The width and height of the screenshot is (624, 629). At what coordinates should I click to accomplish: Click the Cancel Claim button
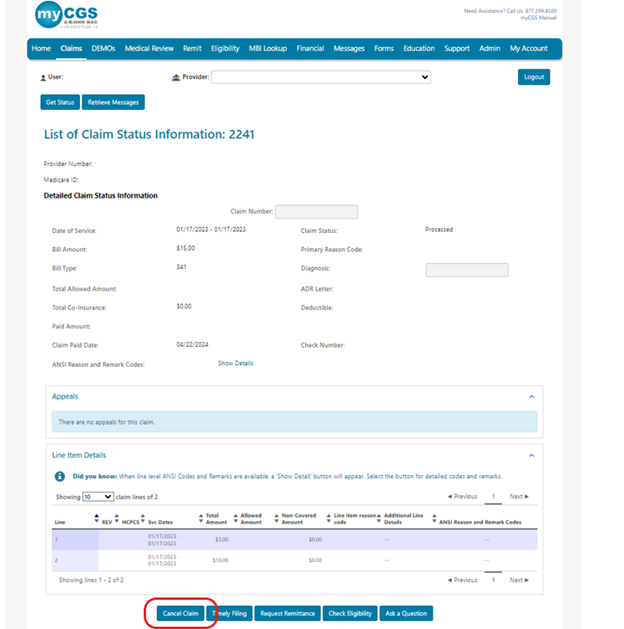[181, 613]
